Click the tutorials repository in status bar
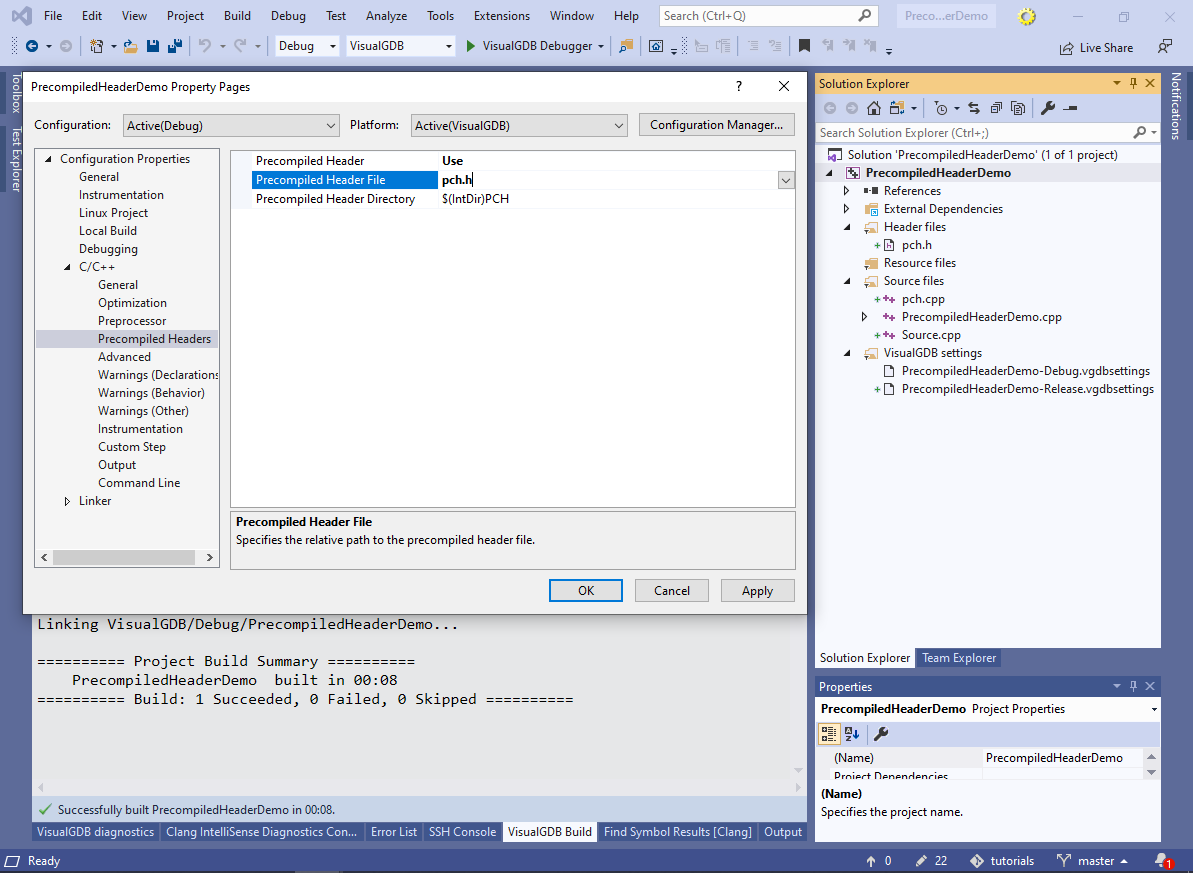 pyautogui.click(x=1003, y=861)
